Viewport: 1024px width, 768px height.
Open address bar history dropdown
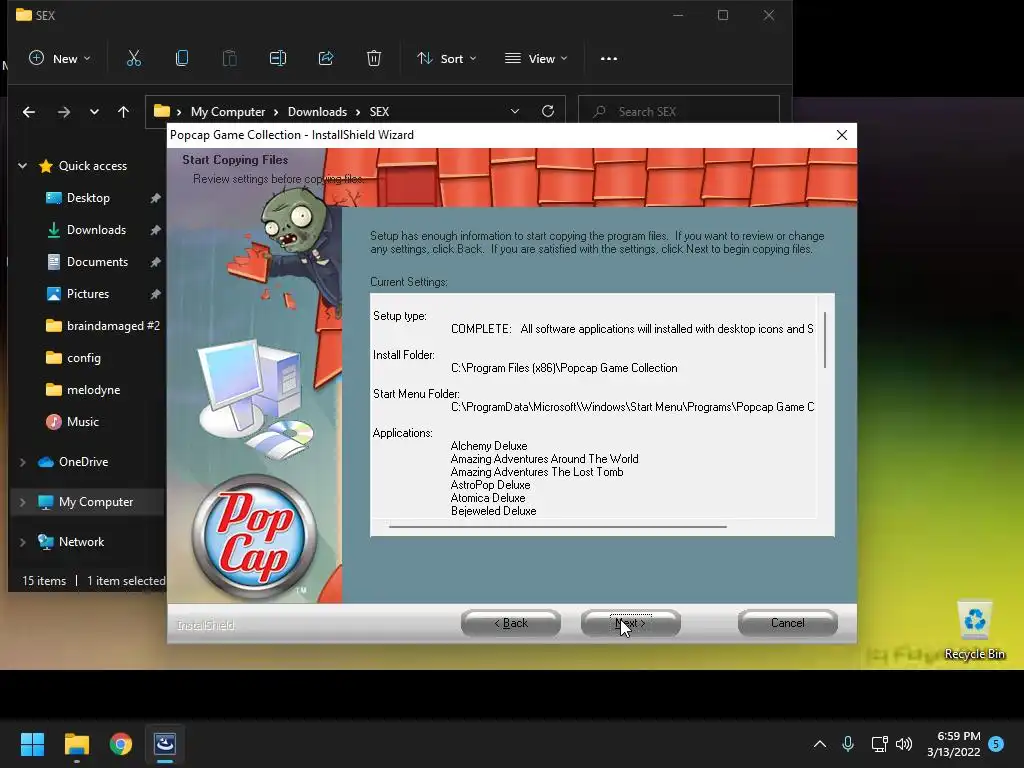pyautogui.click(x=515, y=111)
